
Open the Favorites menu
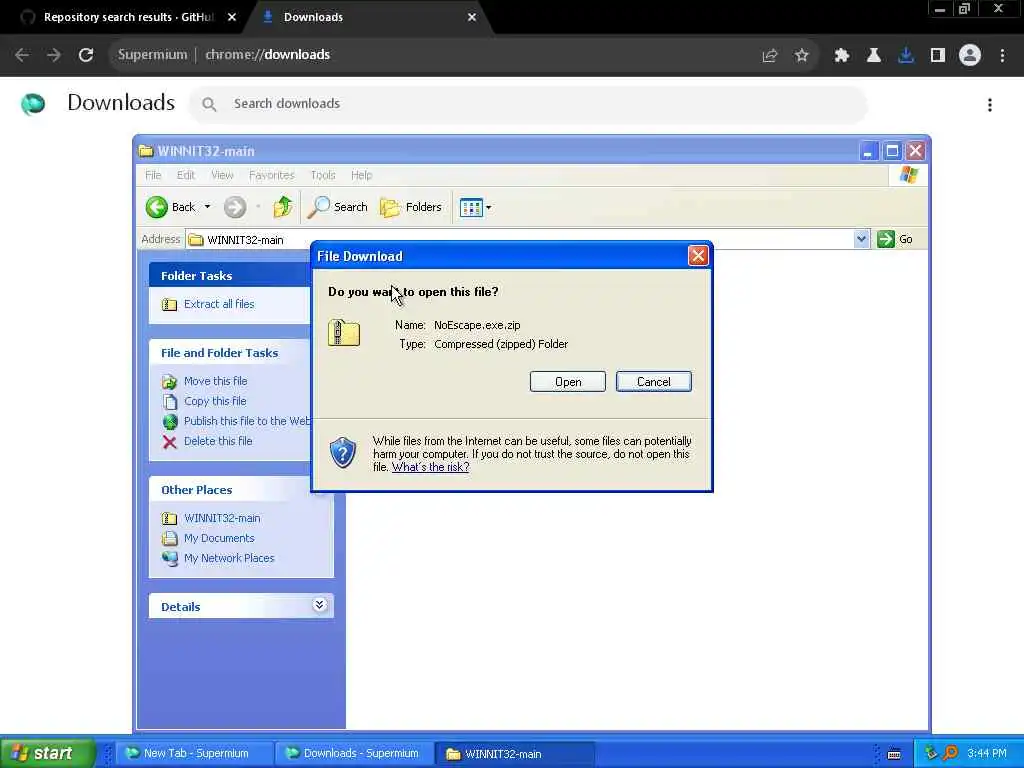272,175
